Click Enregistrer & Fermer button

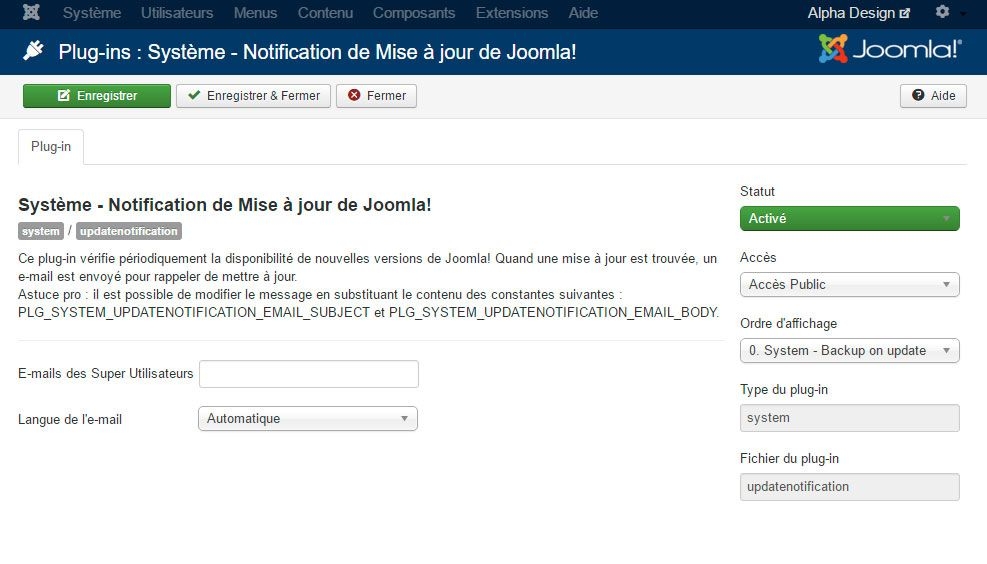253,96
